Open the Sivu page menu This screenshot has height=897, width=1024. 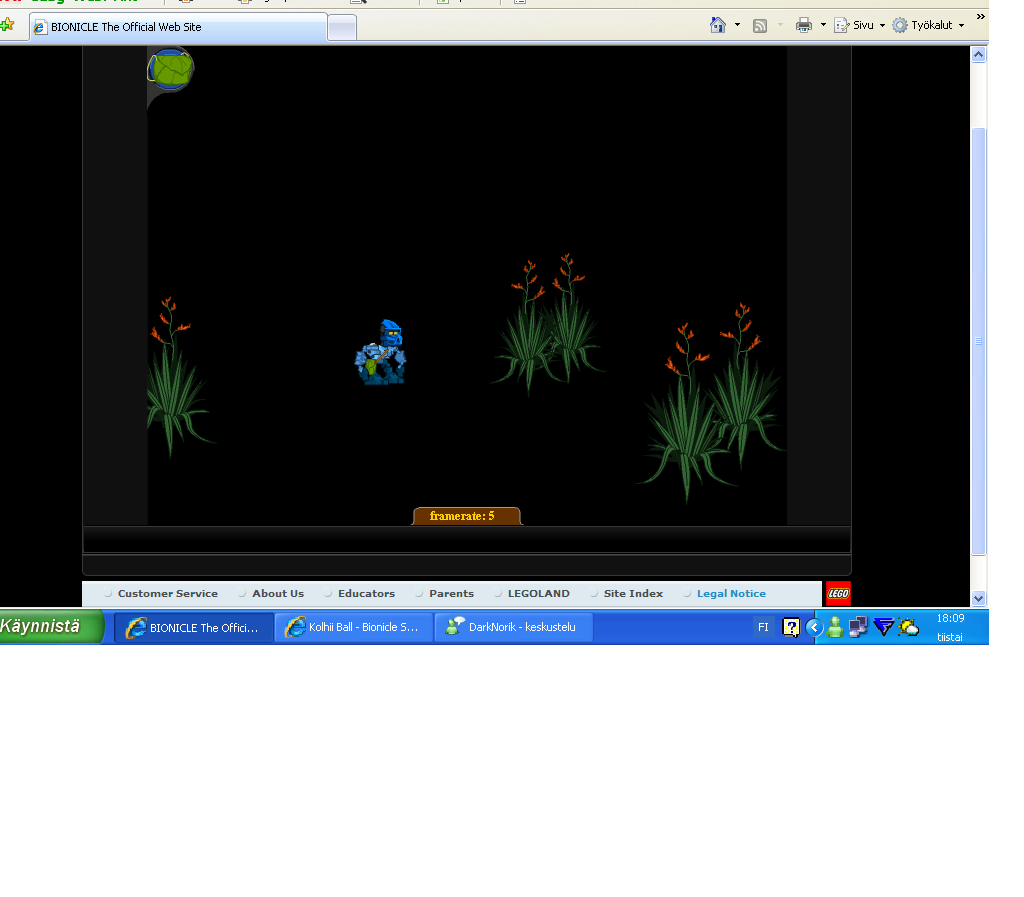point(859,25)
